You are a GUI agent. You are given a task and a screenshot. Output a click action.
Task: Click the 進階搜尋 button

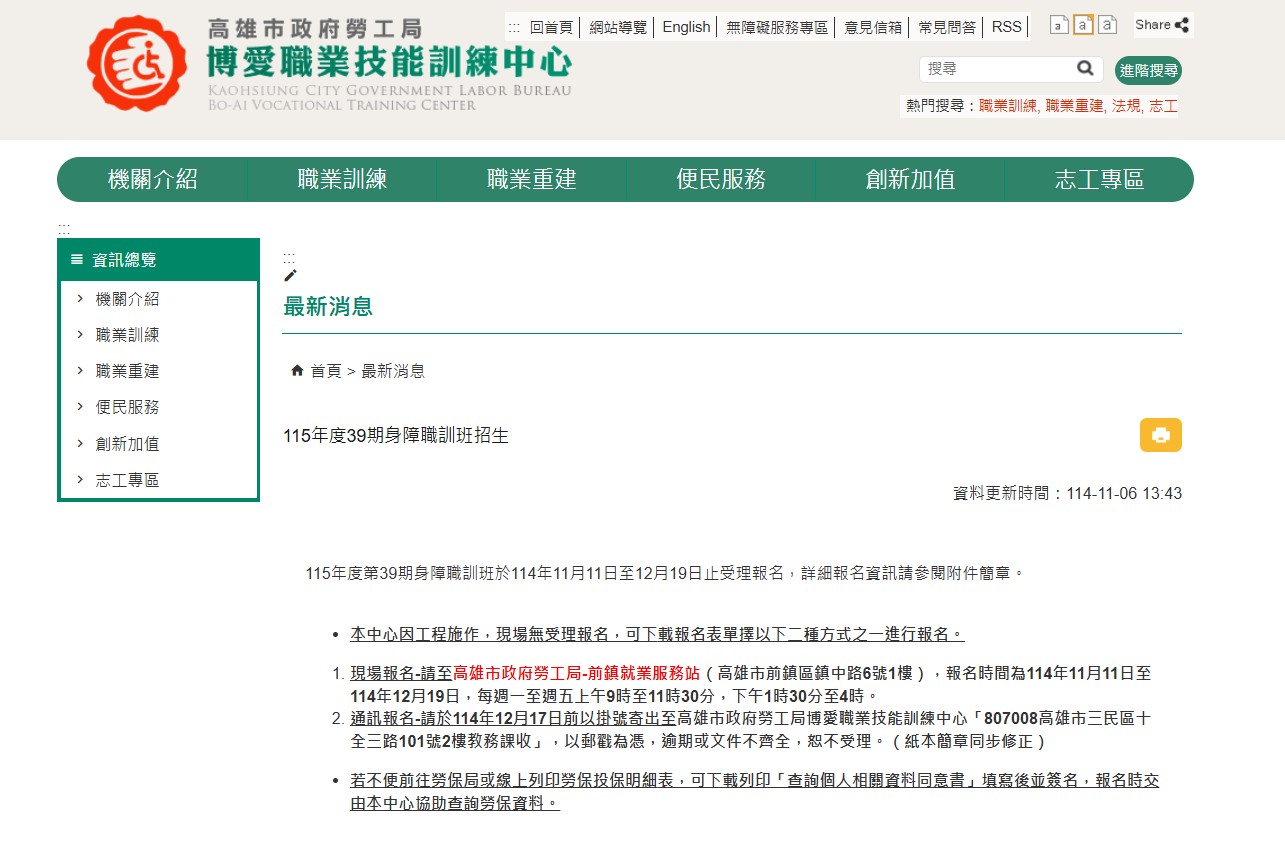click(x=1148, y=71)
